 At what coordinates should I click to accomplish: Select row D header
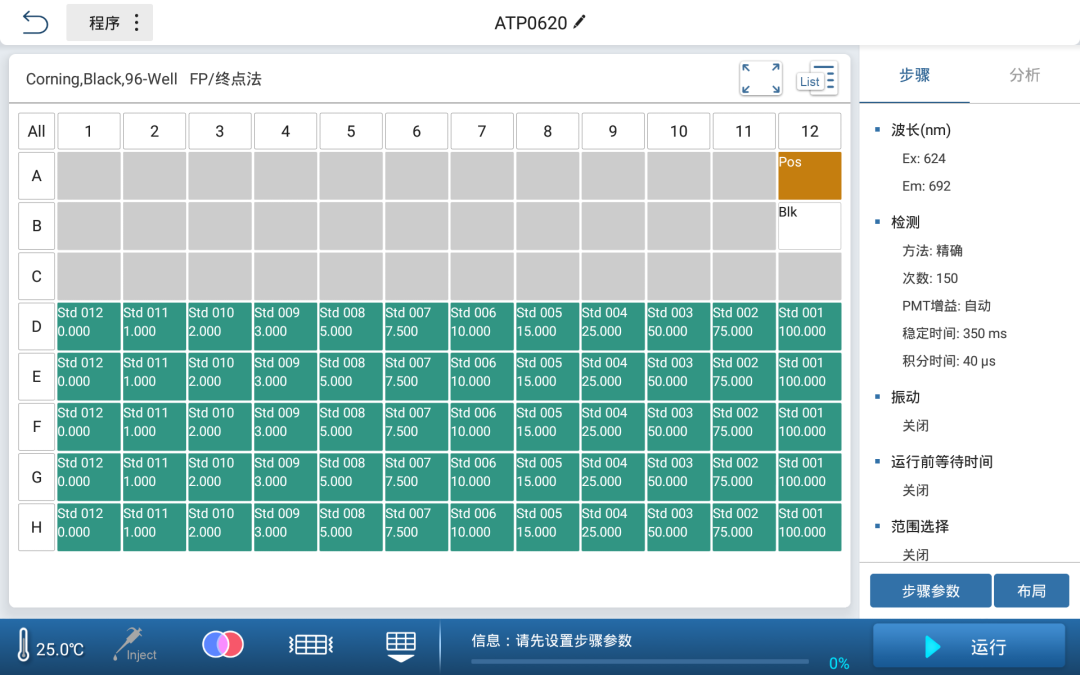coord(37,326)
